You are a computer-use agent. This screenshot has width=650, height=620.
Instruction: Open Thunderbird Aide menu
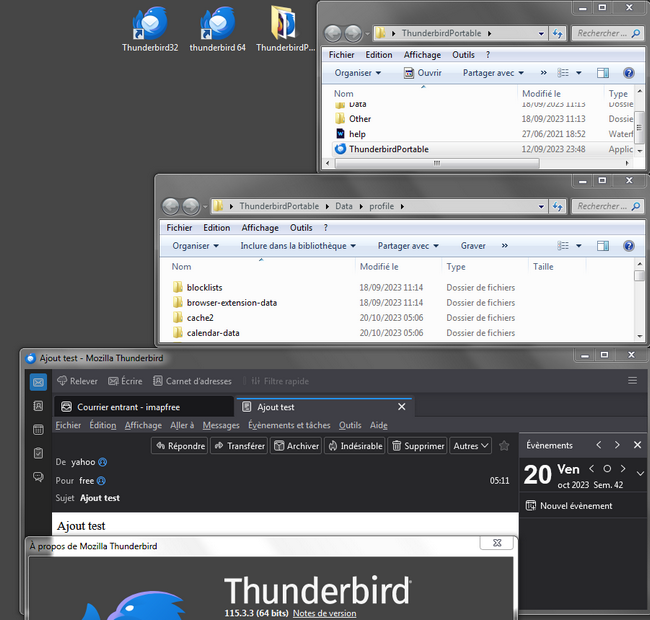(x=378, y=425)
